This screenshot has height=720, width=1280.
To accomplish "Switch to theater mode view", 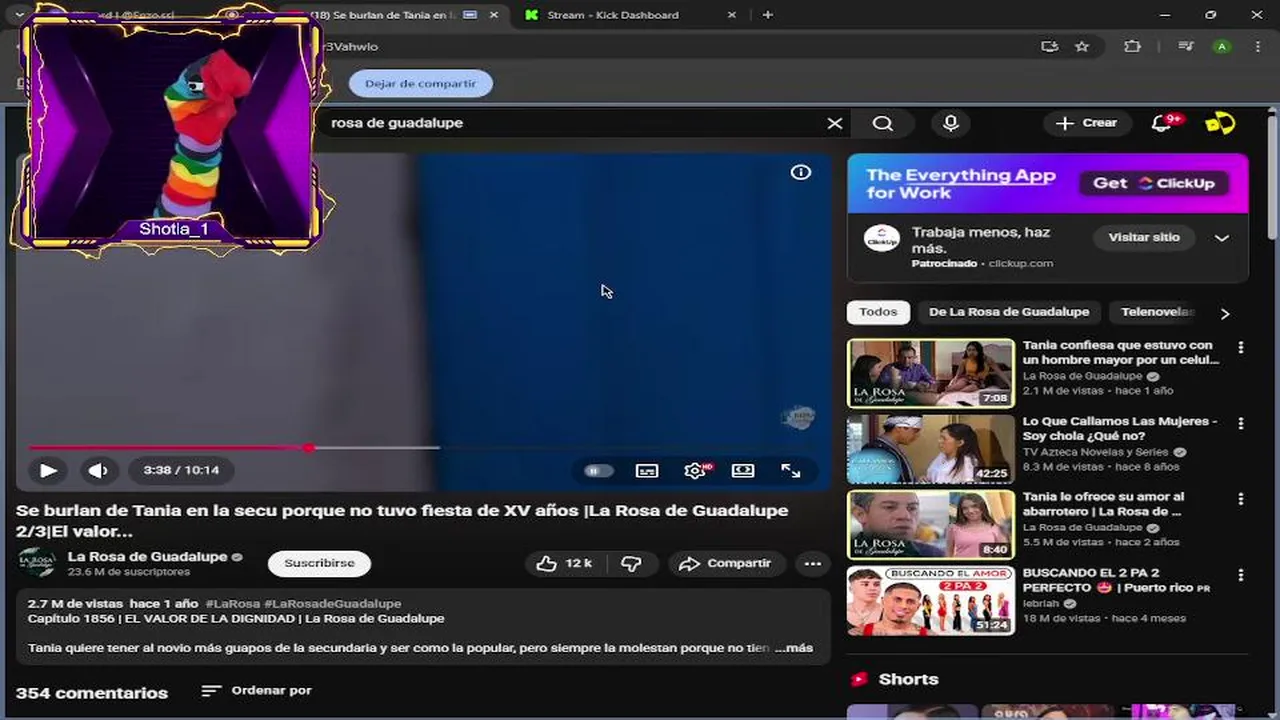I will 743,471.
